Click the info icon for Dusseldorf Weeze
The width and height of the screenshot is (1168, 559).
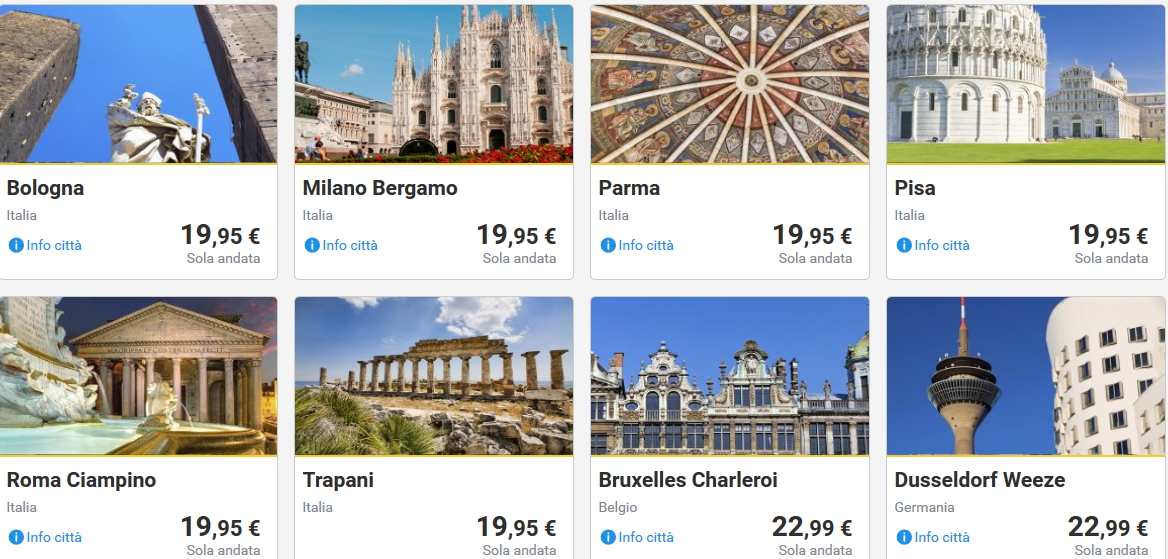[904, 537]
